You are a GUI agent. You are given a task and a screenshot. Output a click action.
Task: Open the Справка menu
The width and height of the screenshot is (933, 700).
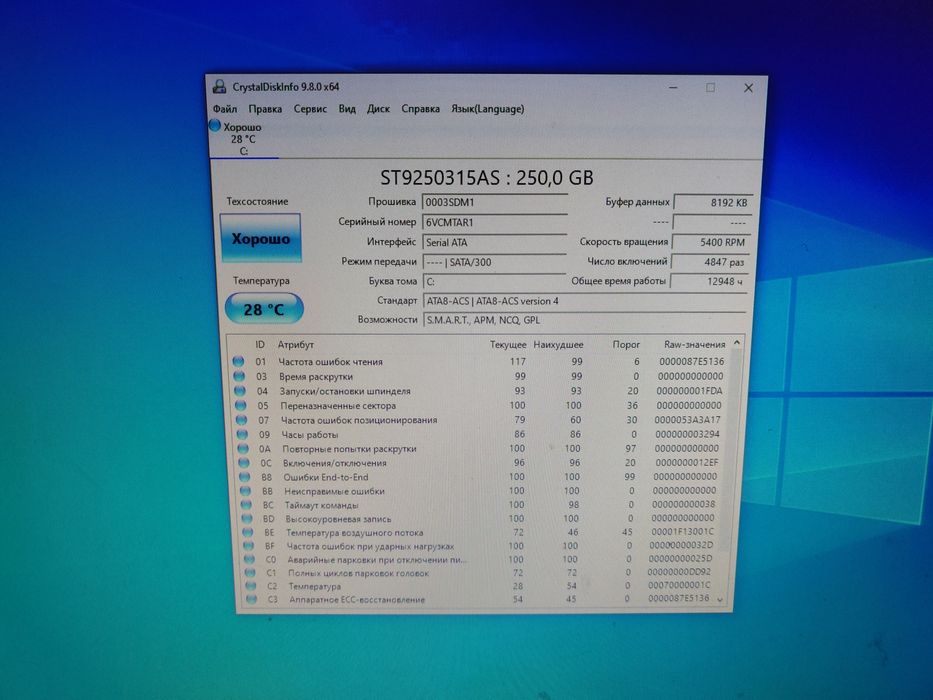coord(420,109)
